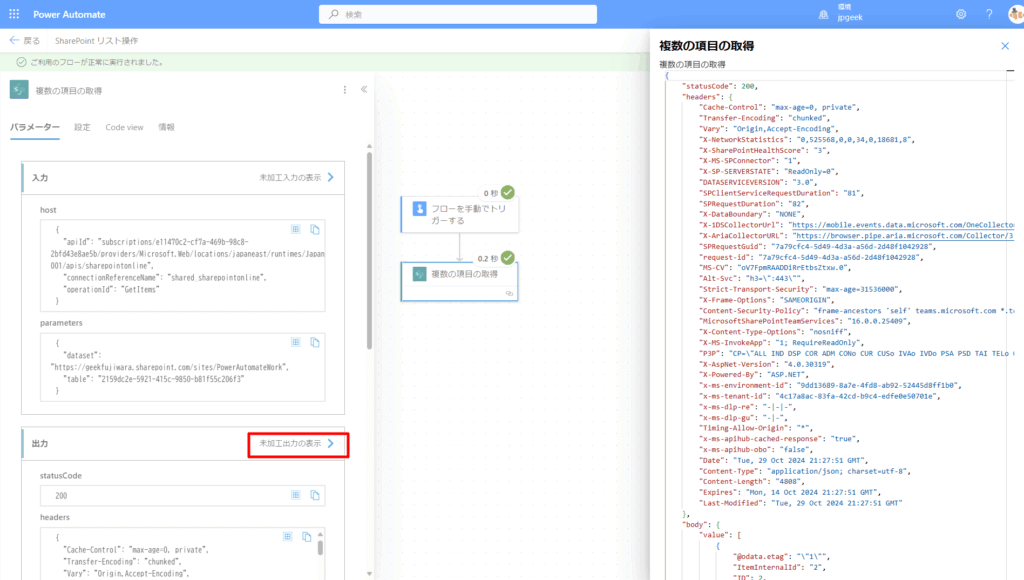Copy the statusCode value
The height and width of the screenshot is (580, 1024).
click(x=315, y=495)
